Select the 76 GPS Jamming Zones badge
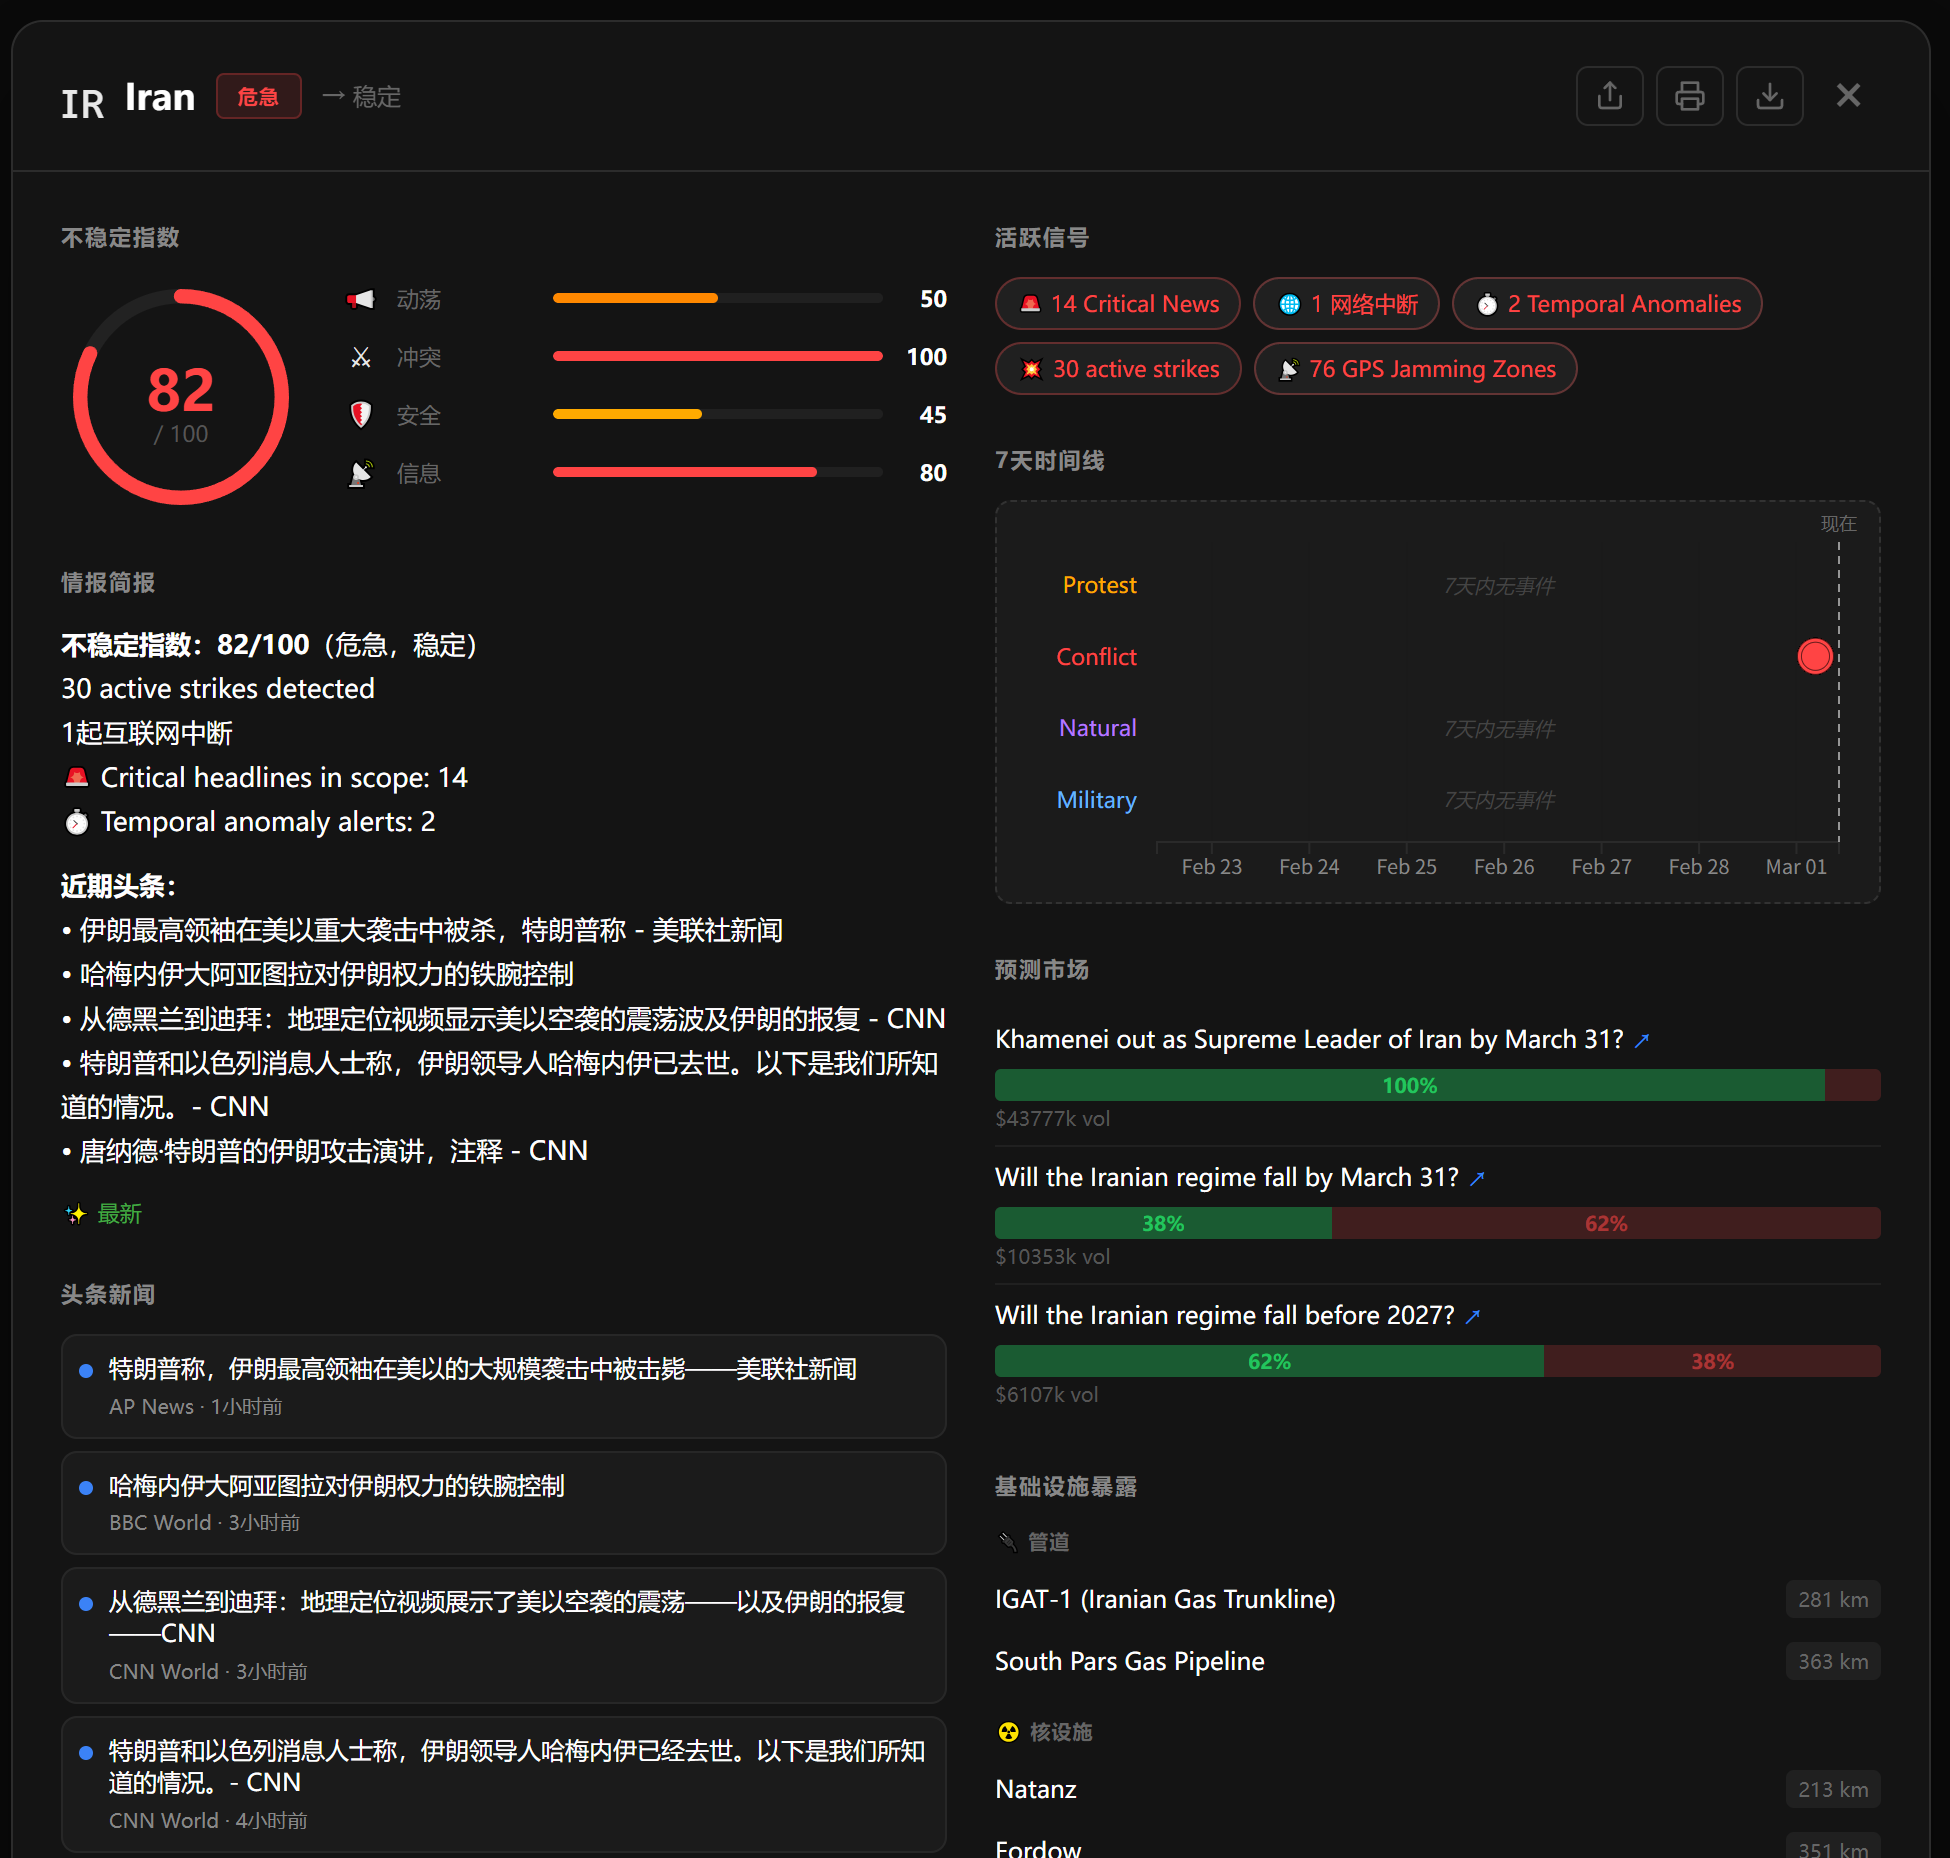This screenshot has height=1858, width=1950. (x=1415, y=368)
